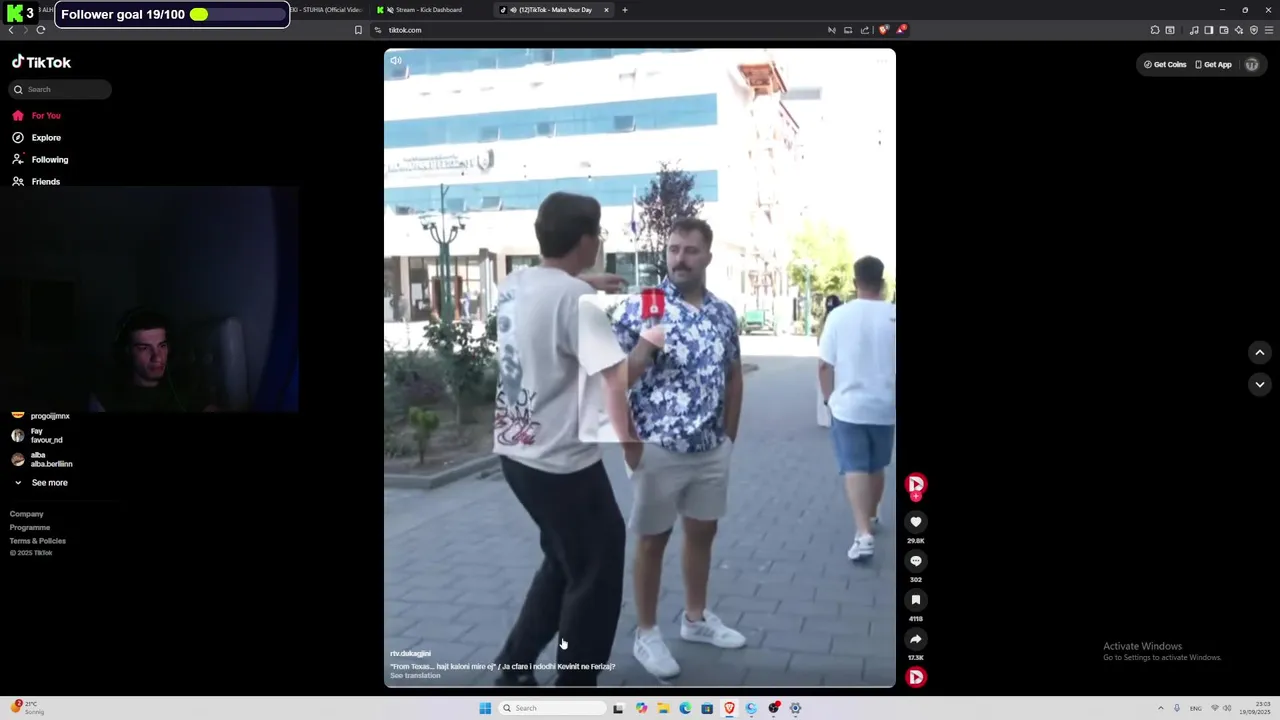Click the webcam overlay thumbnail
Image resolution: width=1280 pixels, height=720 pixels.
pyautogui.click(x=150, y=299)
